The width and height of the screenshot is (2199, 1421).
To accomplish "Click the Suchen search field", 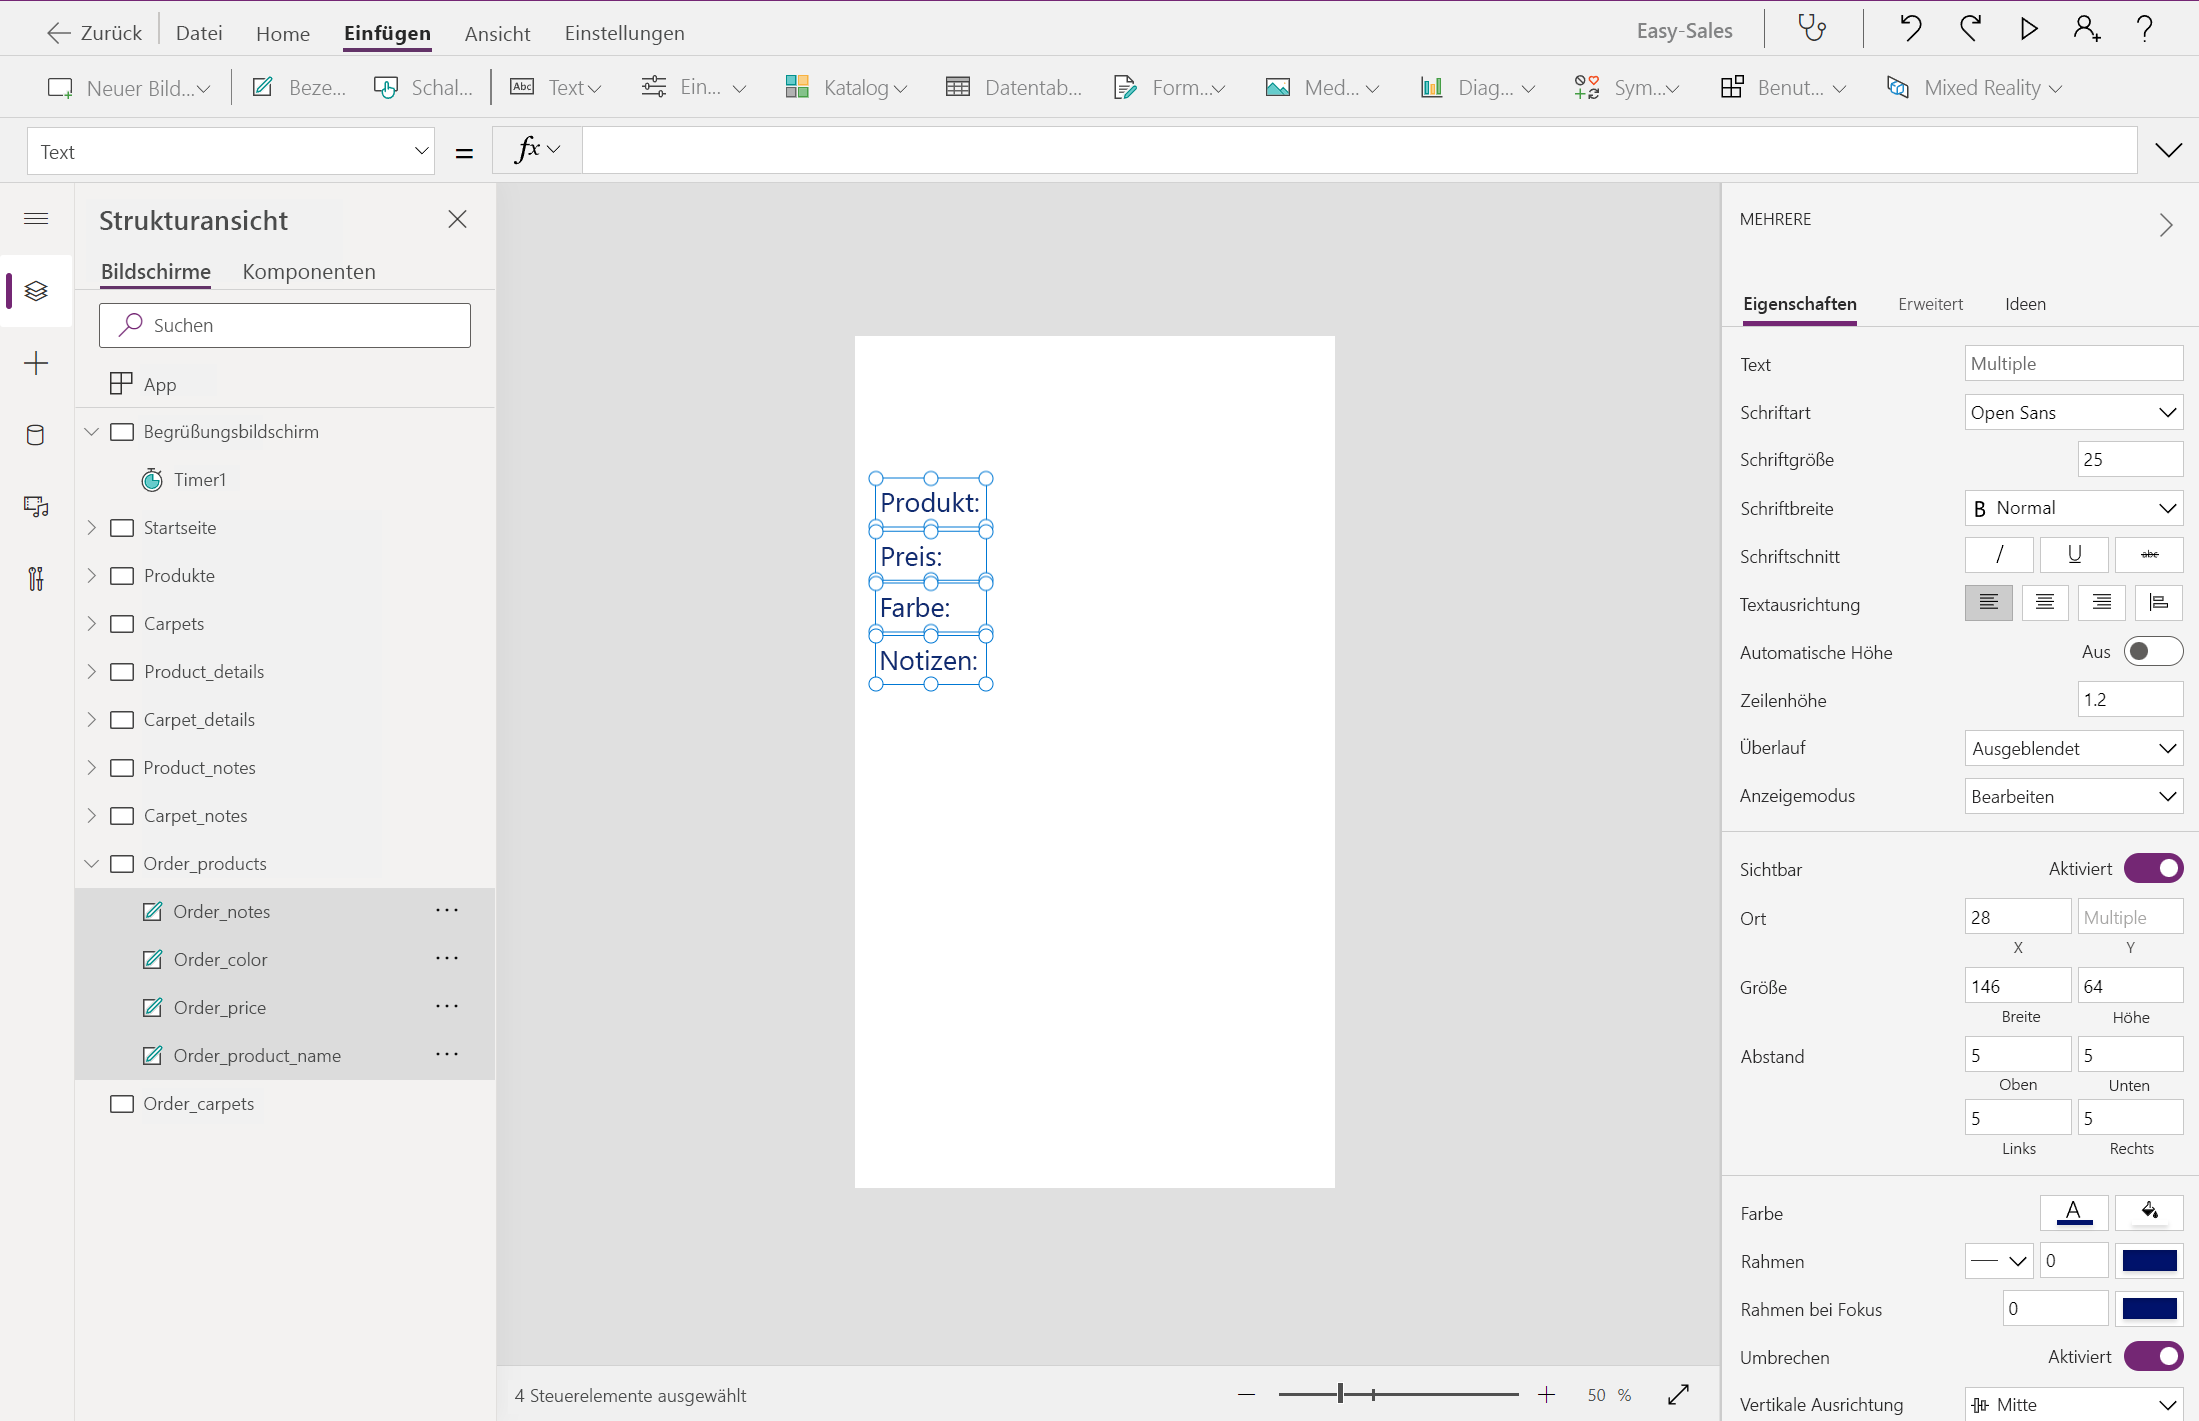I will point(285,325).
